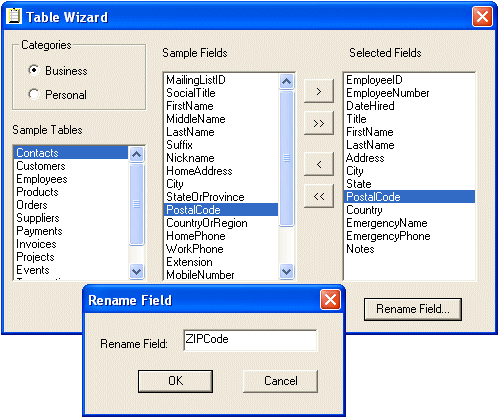This screenshot has width=498, height=417.
Task: Select Products in Sample Tables
Action: click(x=71, y=192)
